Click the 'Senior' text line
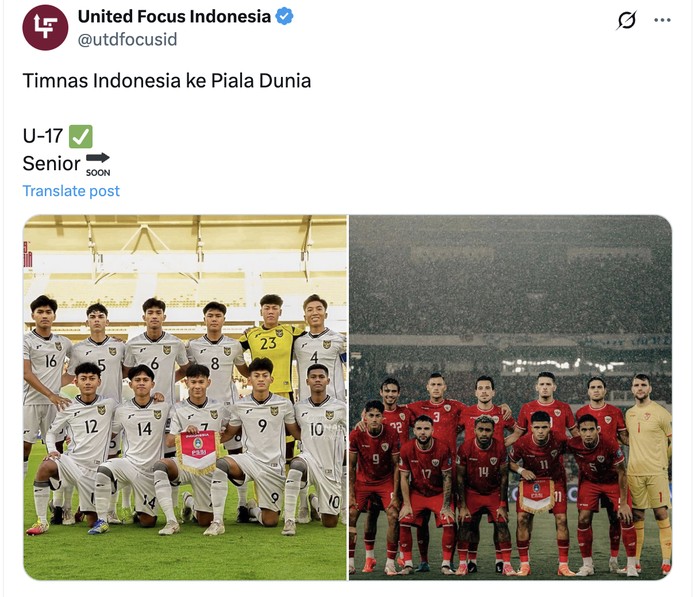This screenshot has height=597, width=700. click(x=51, y=164)
